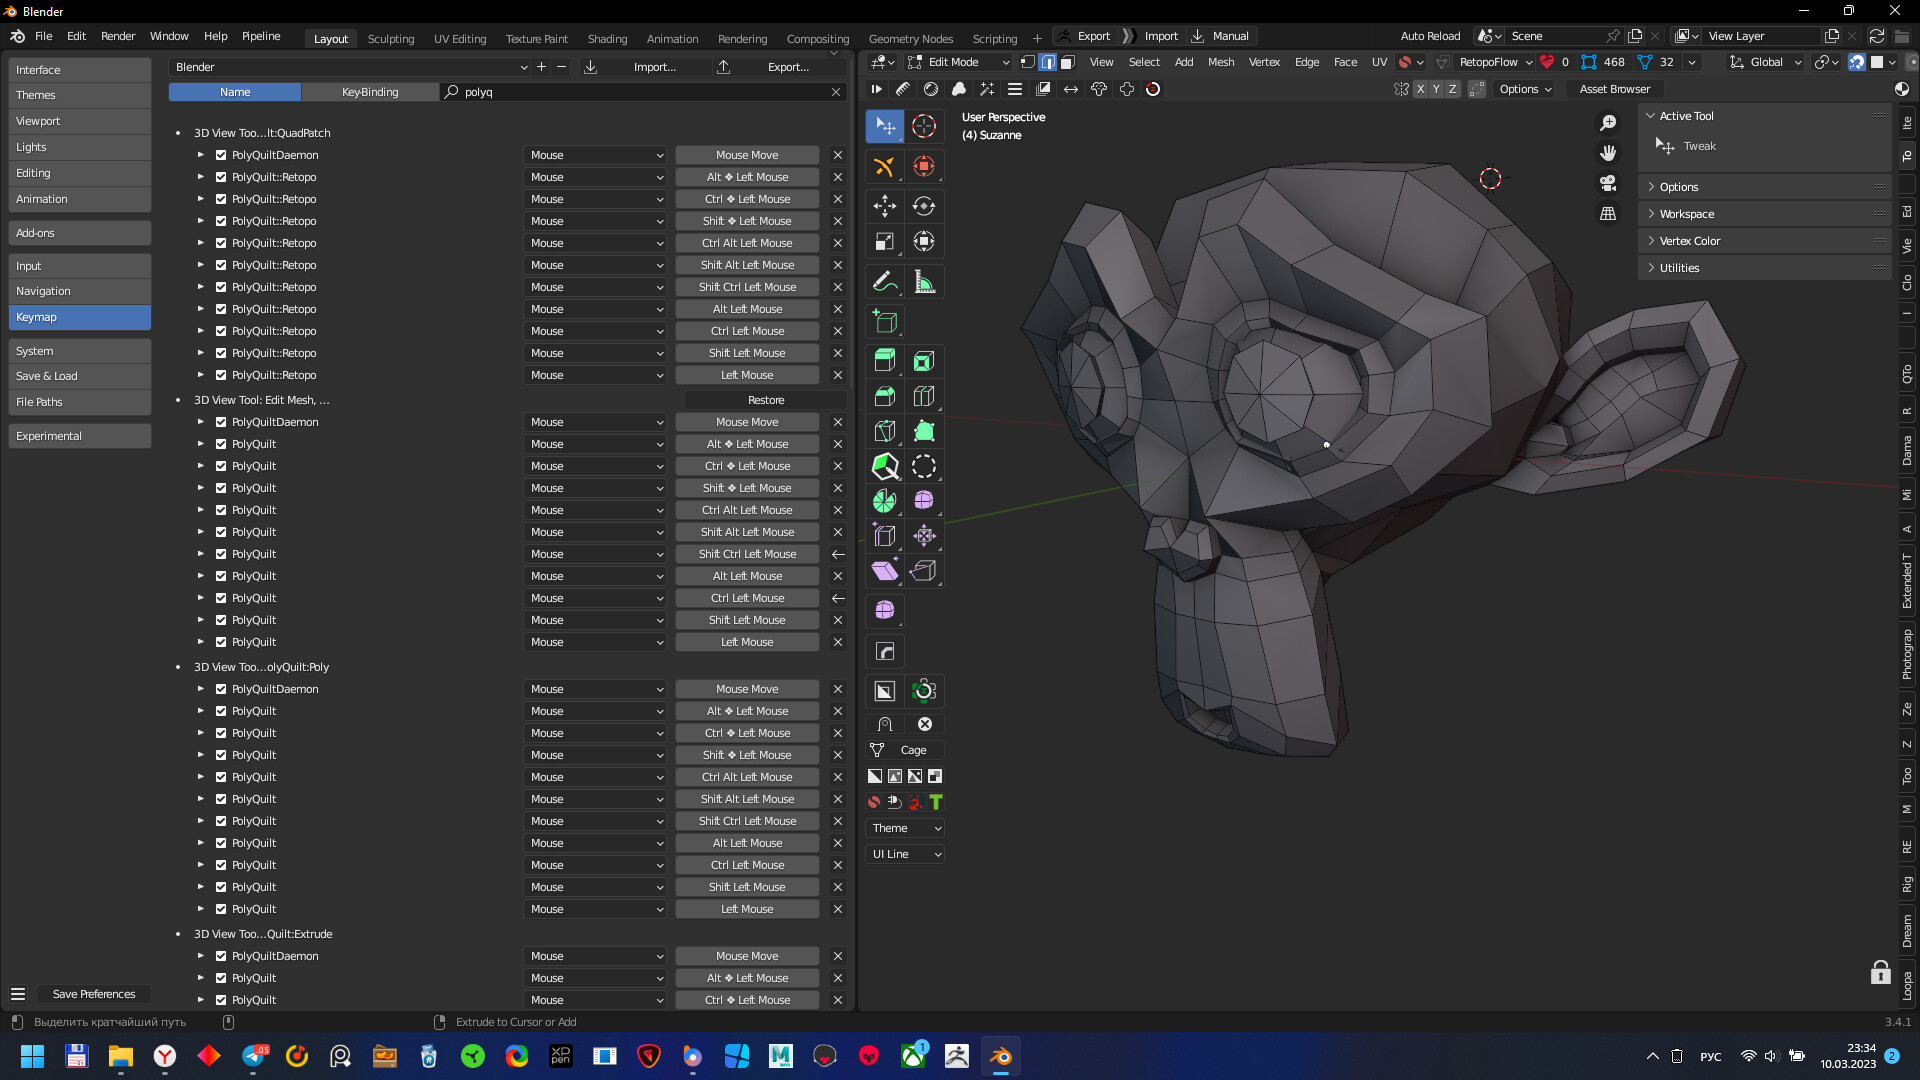Image resolution: width=1920 pixels, height=1080 pixels.
Task: Select the 3D Cursor tool
Action: pyautogui.click(x=925, y=126)
